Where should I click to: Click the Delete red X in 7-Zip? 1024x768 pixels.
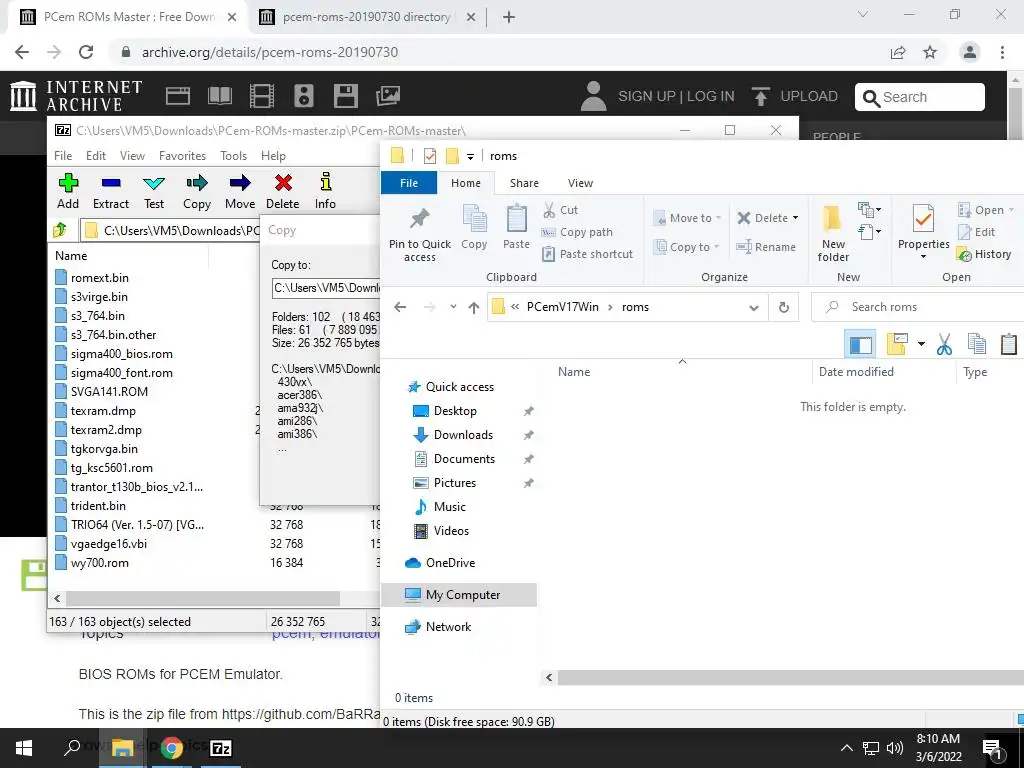click(283, 183)
